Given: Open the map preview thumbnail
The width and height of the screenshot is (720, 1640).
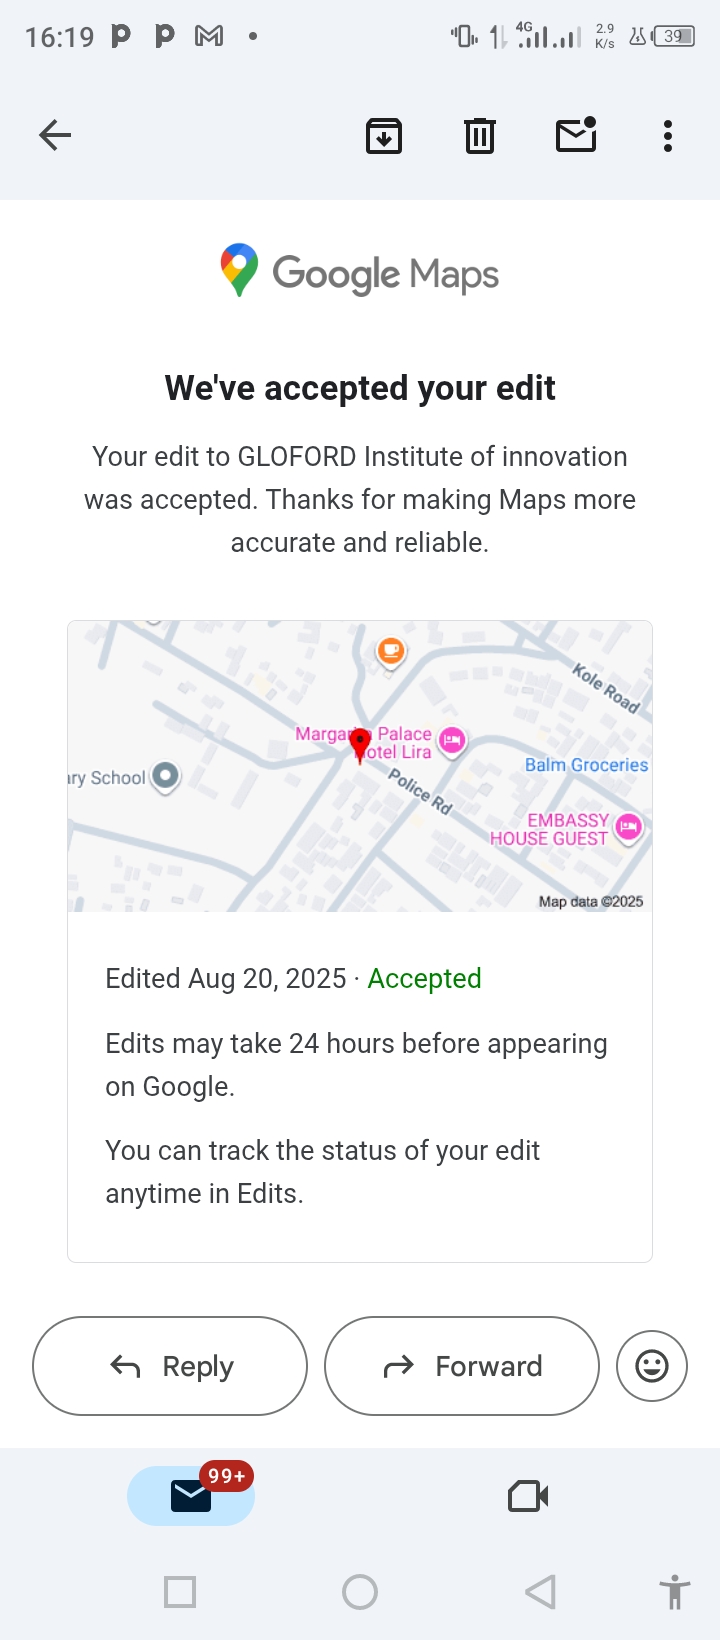Looking at the screenshot, I should pyautogui.click(x=360, y=766).
